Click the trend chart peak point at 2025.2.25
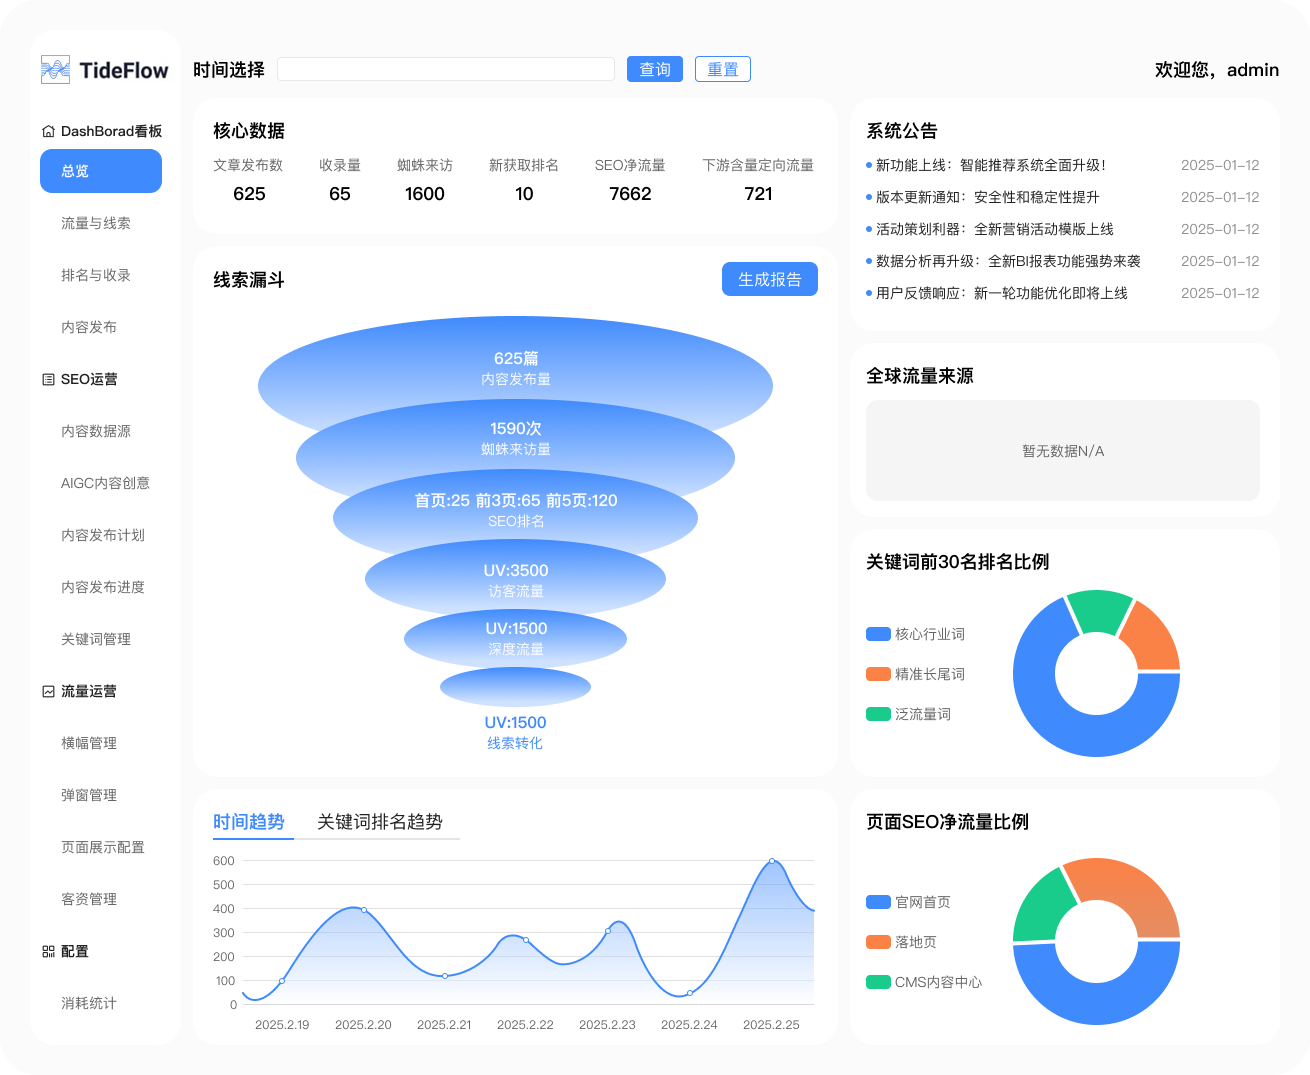The width and height of the screenshot is (1310, 1075). click(x=772, y=861)
